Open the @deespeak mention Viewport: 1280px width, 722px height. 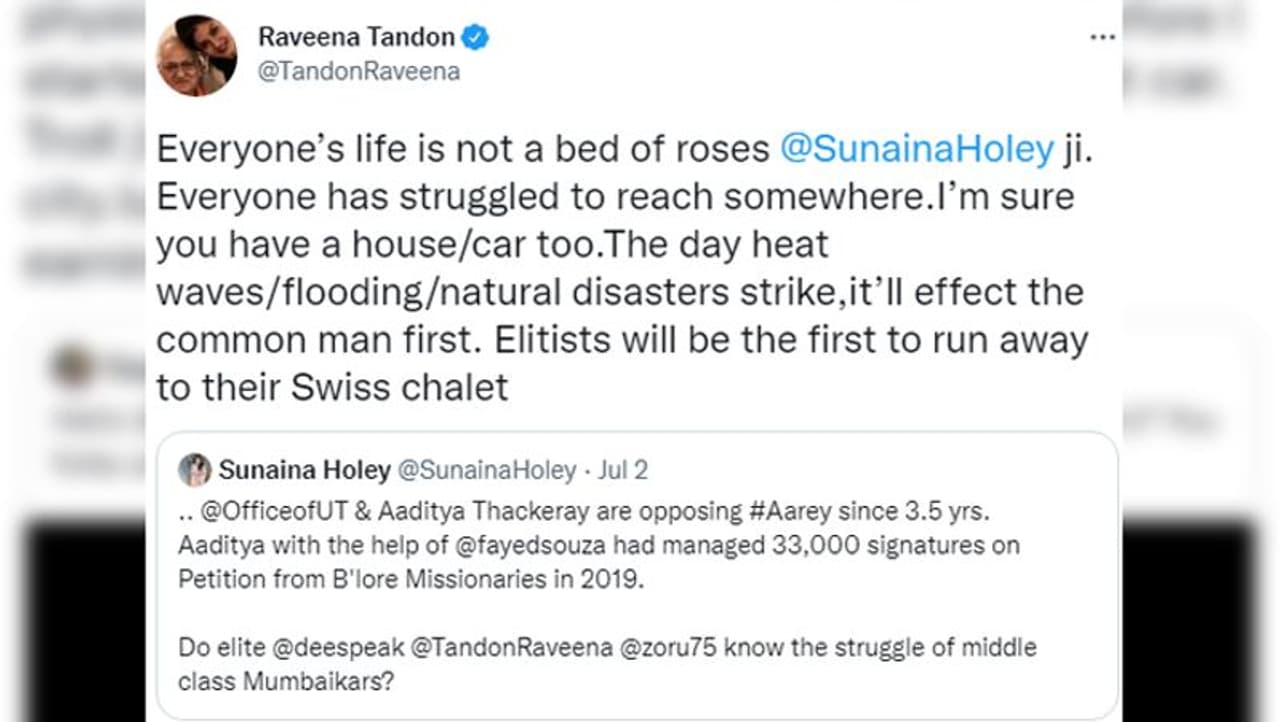pyautogui.click(x=341, y=648)
